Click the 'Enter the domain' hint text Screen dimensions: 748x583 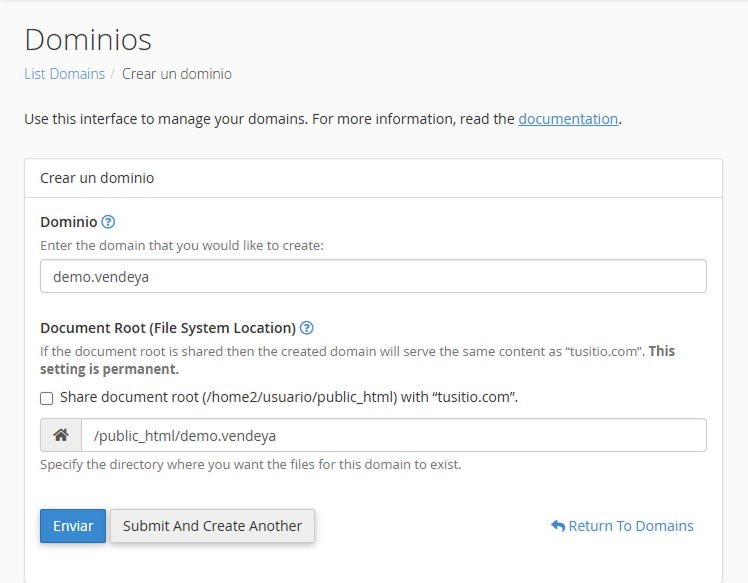182,245
